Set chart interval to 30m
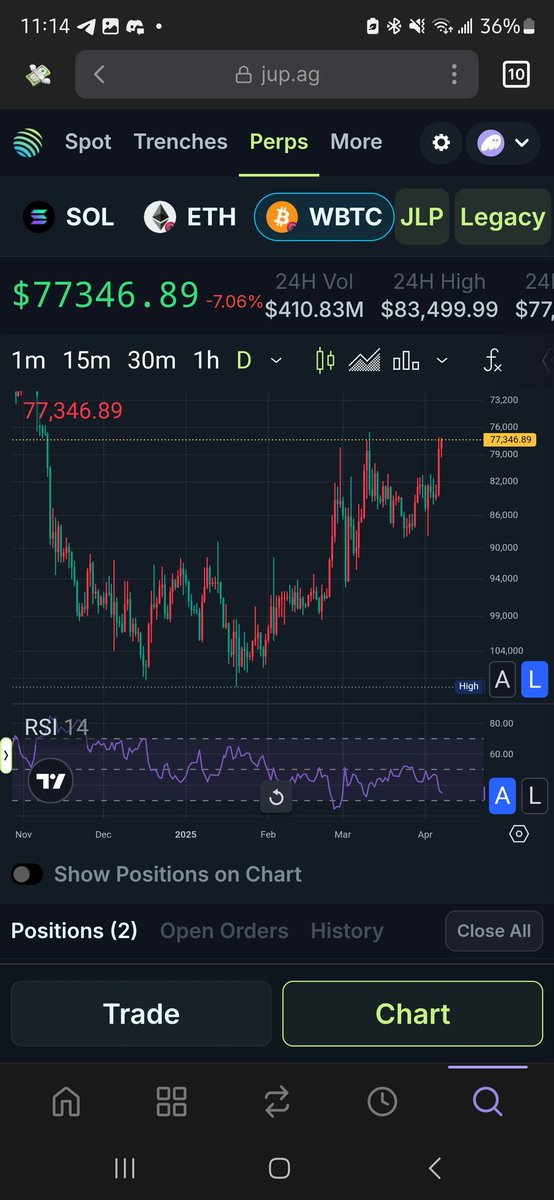554x1200 pixels. (152, 360)
